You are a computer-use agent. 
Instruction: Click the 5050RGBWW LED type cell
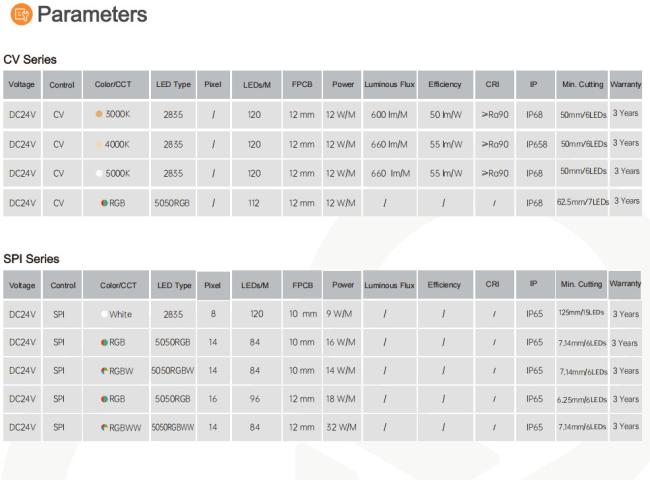point(173,427)
